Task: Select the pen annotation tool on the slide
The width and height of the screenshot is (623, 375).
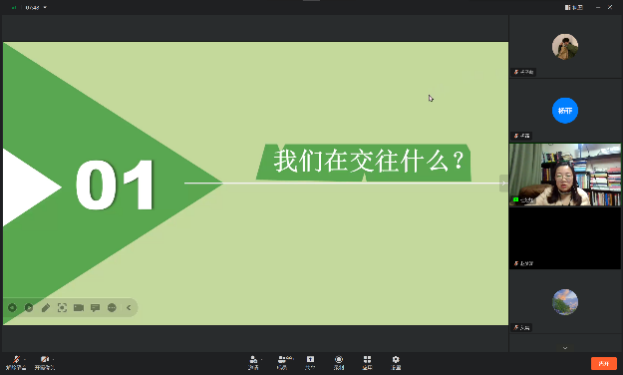Action: coord(46,307)
